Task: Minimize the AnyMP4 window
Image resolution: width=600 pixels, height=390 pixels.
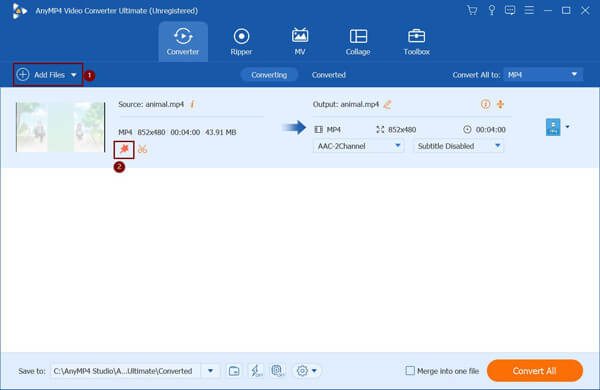Action: [x=548, y=10]
